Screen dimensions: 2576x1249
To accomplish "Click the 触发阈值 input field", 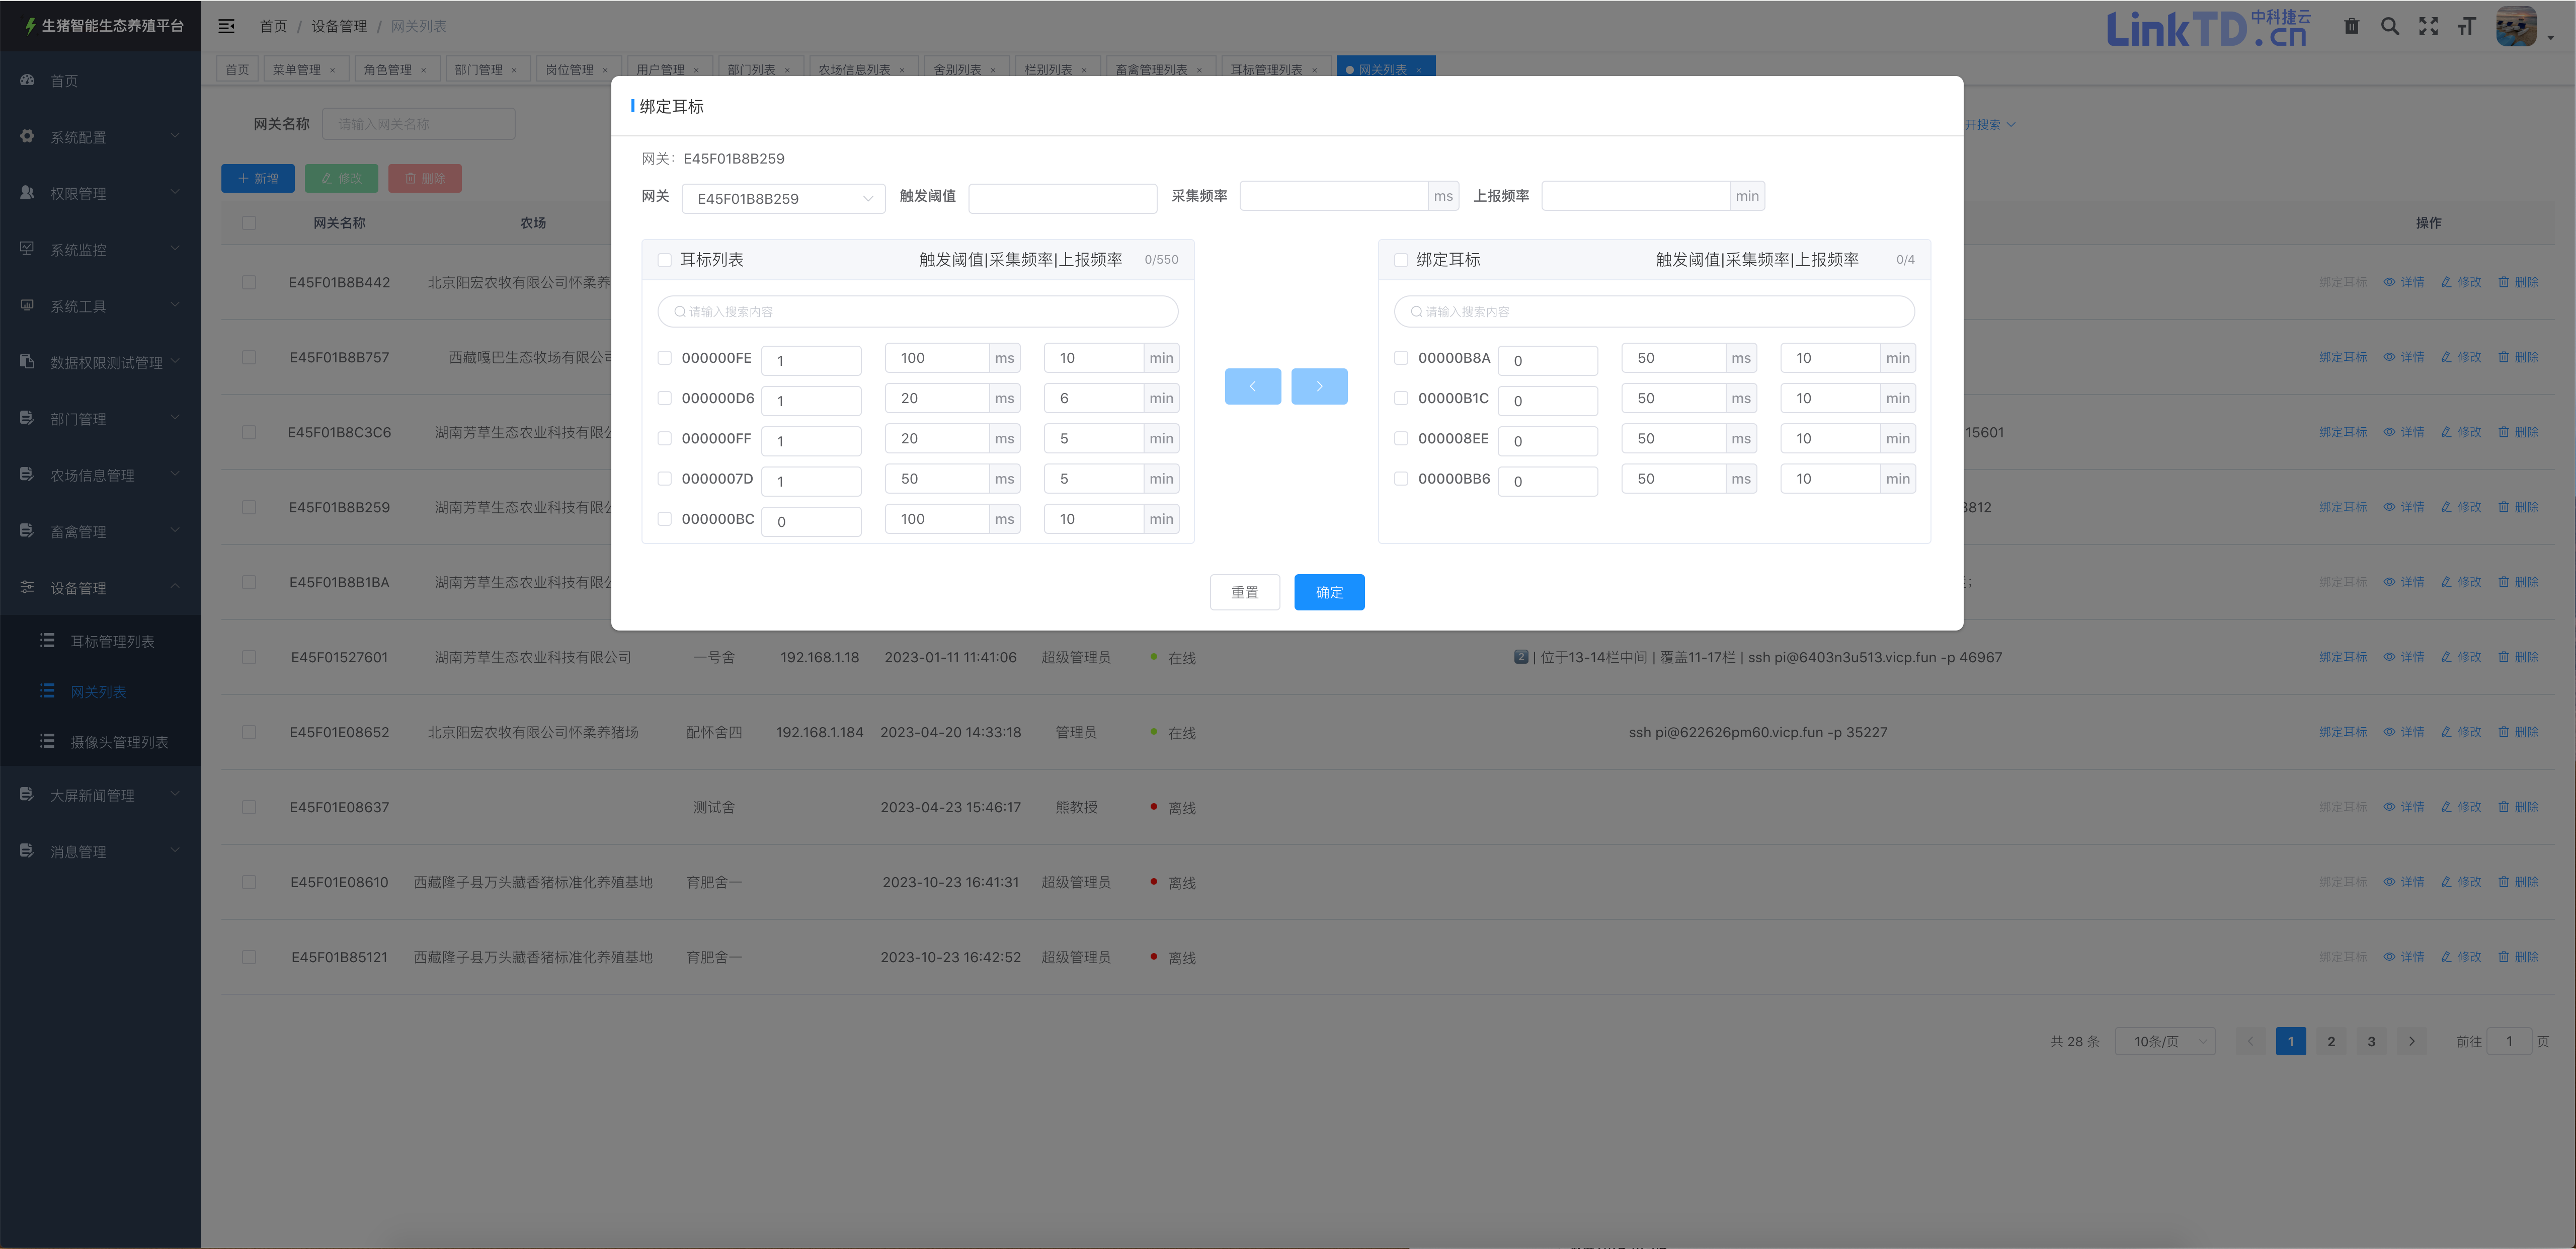I will (x=1062, y=199).
